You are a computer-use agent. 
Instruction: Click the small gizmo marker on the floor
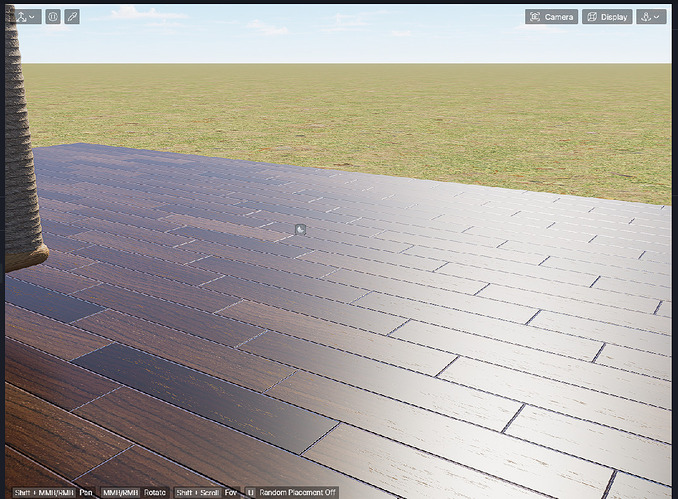coord(301,230)
